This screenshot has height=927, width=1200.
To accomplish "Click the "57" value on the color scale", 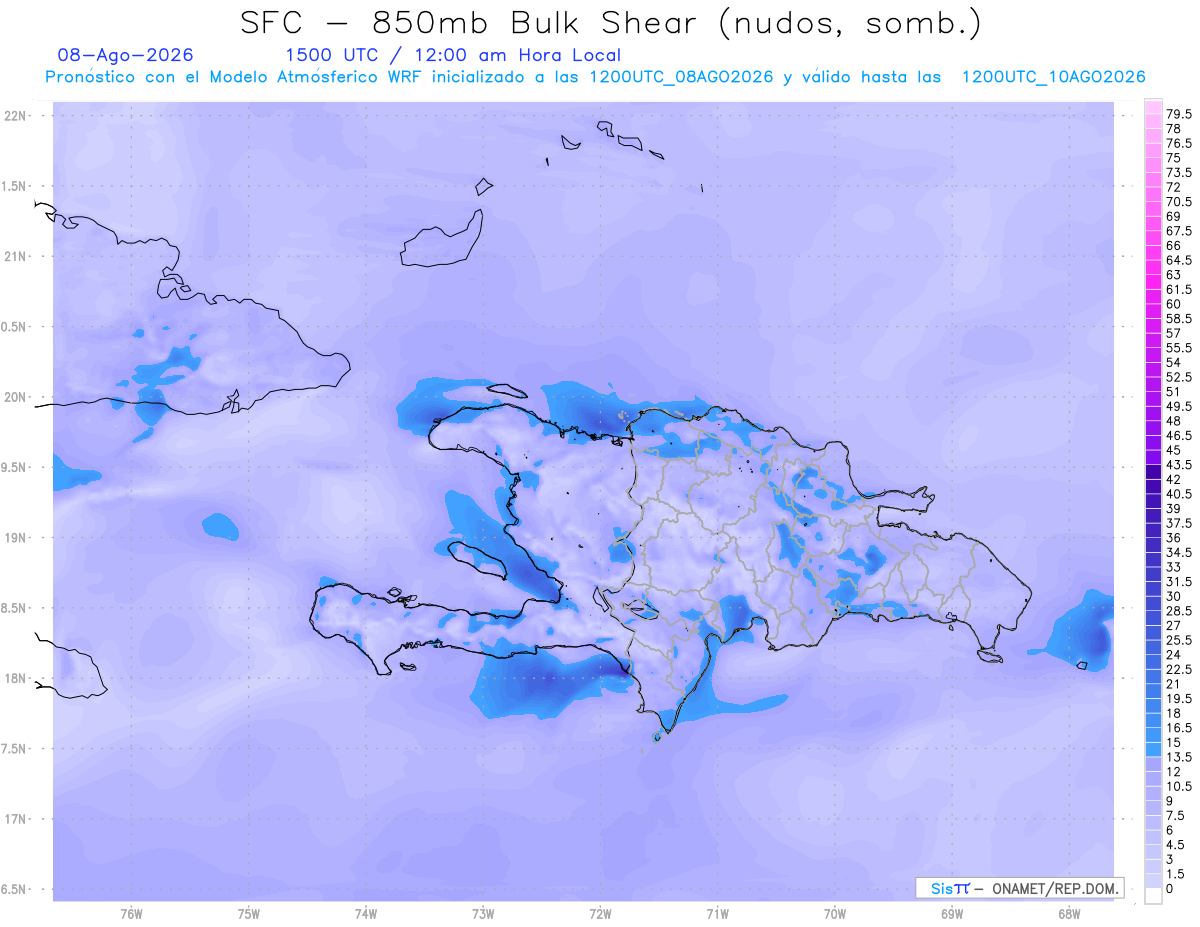I will [x=1174, y=333].
